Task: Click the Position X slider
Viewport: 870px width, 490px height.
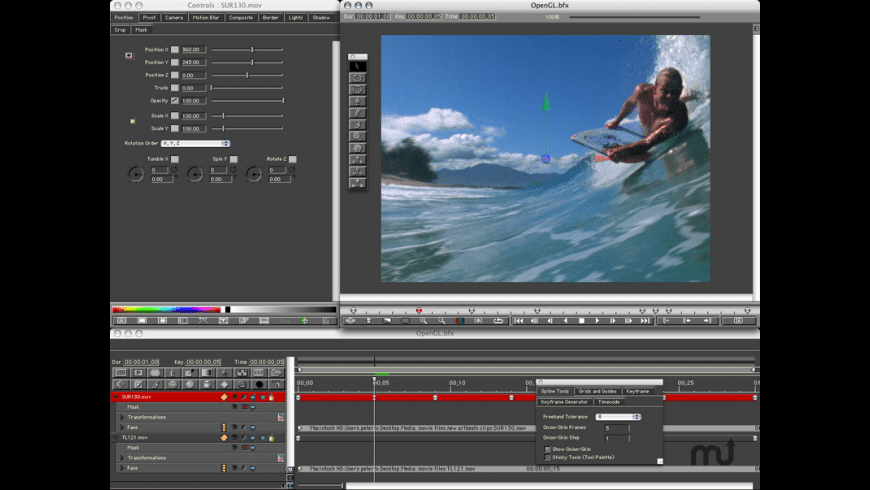Action: click(247, 49)
